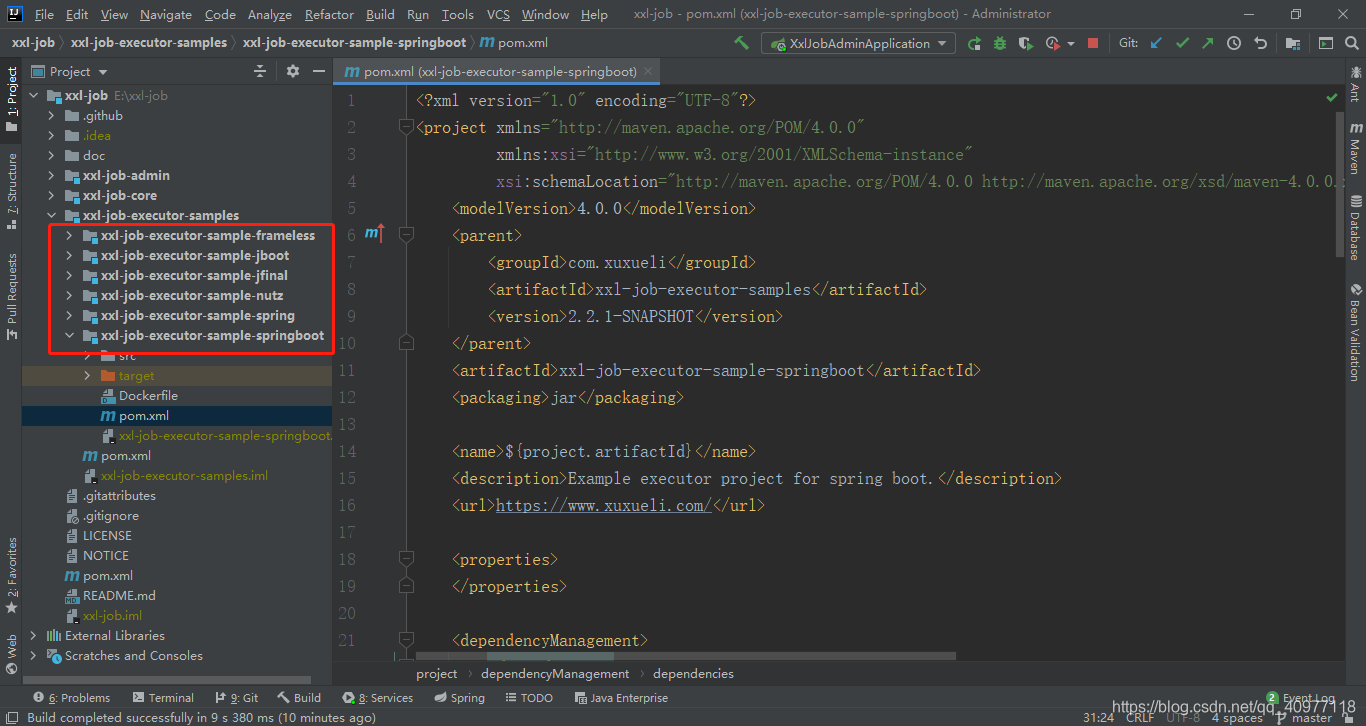
Task: Hide the Project tool window (minus icon)
Action: pyautogui.click(x=319, y=71)
